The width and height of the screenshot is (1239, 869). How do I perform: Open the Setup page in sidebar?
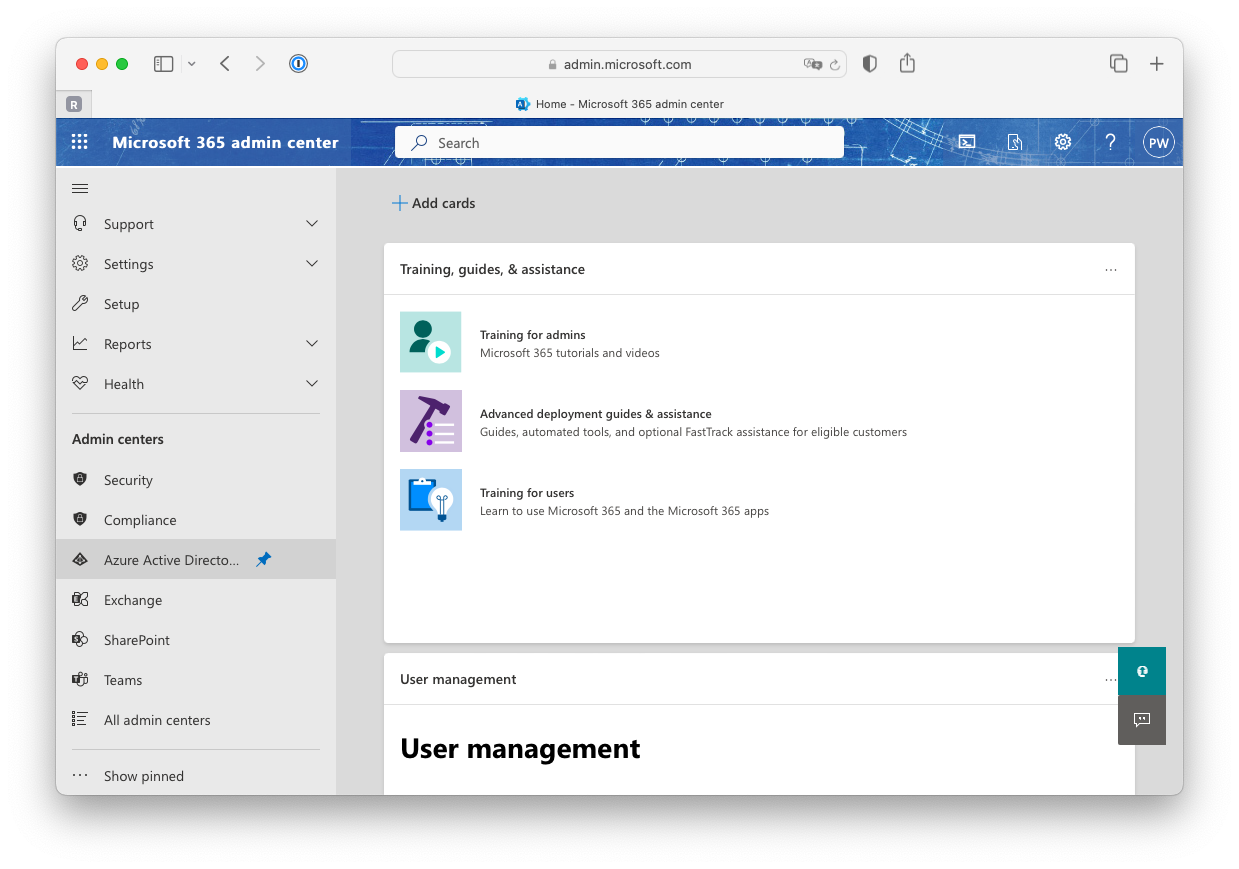[196, 304]
